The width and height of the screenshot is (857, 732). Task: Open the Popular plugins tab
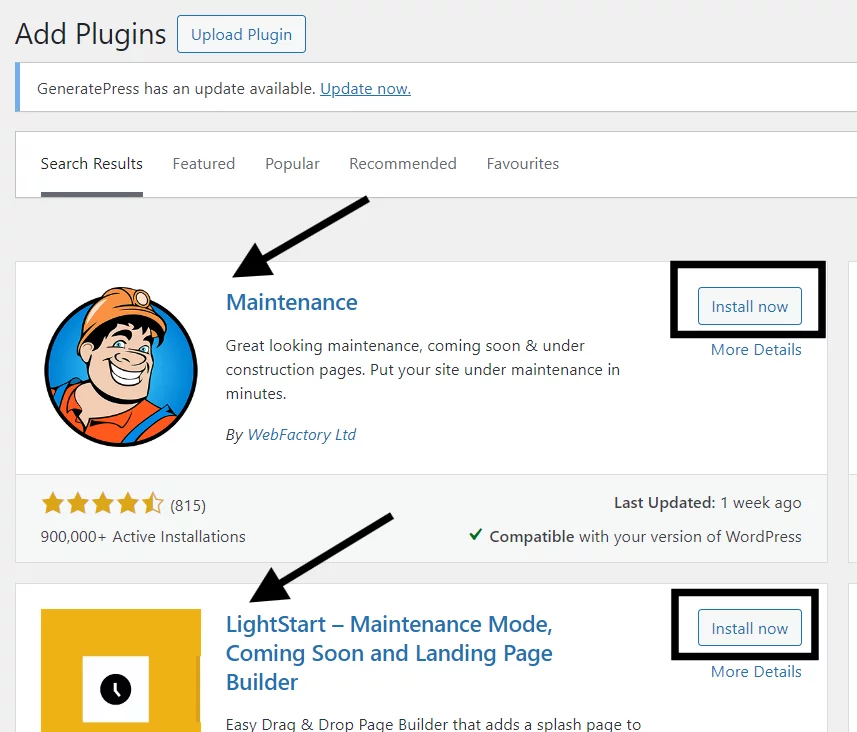[292, 164]
